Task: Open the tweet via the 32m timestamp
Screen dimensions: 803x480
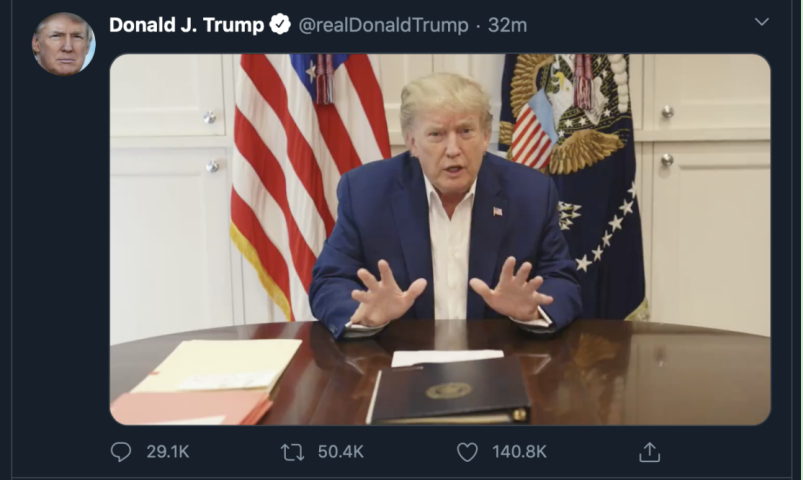Action: coord(507,25)
